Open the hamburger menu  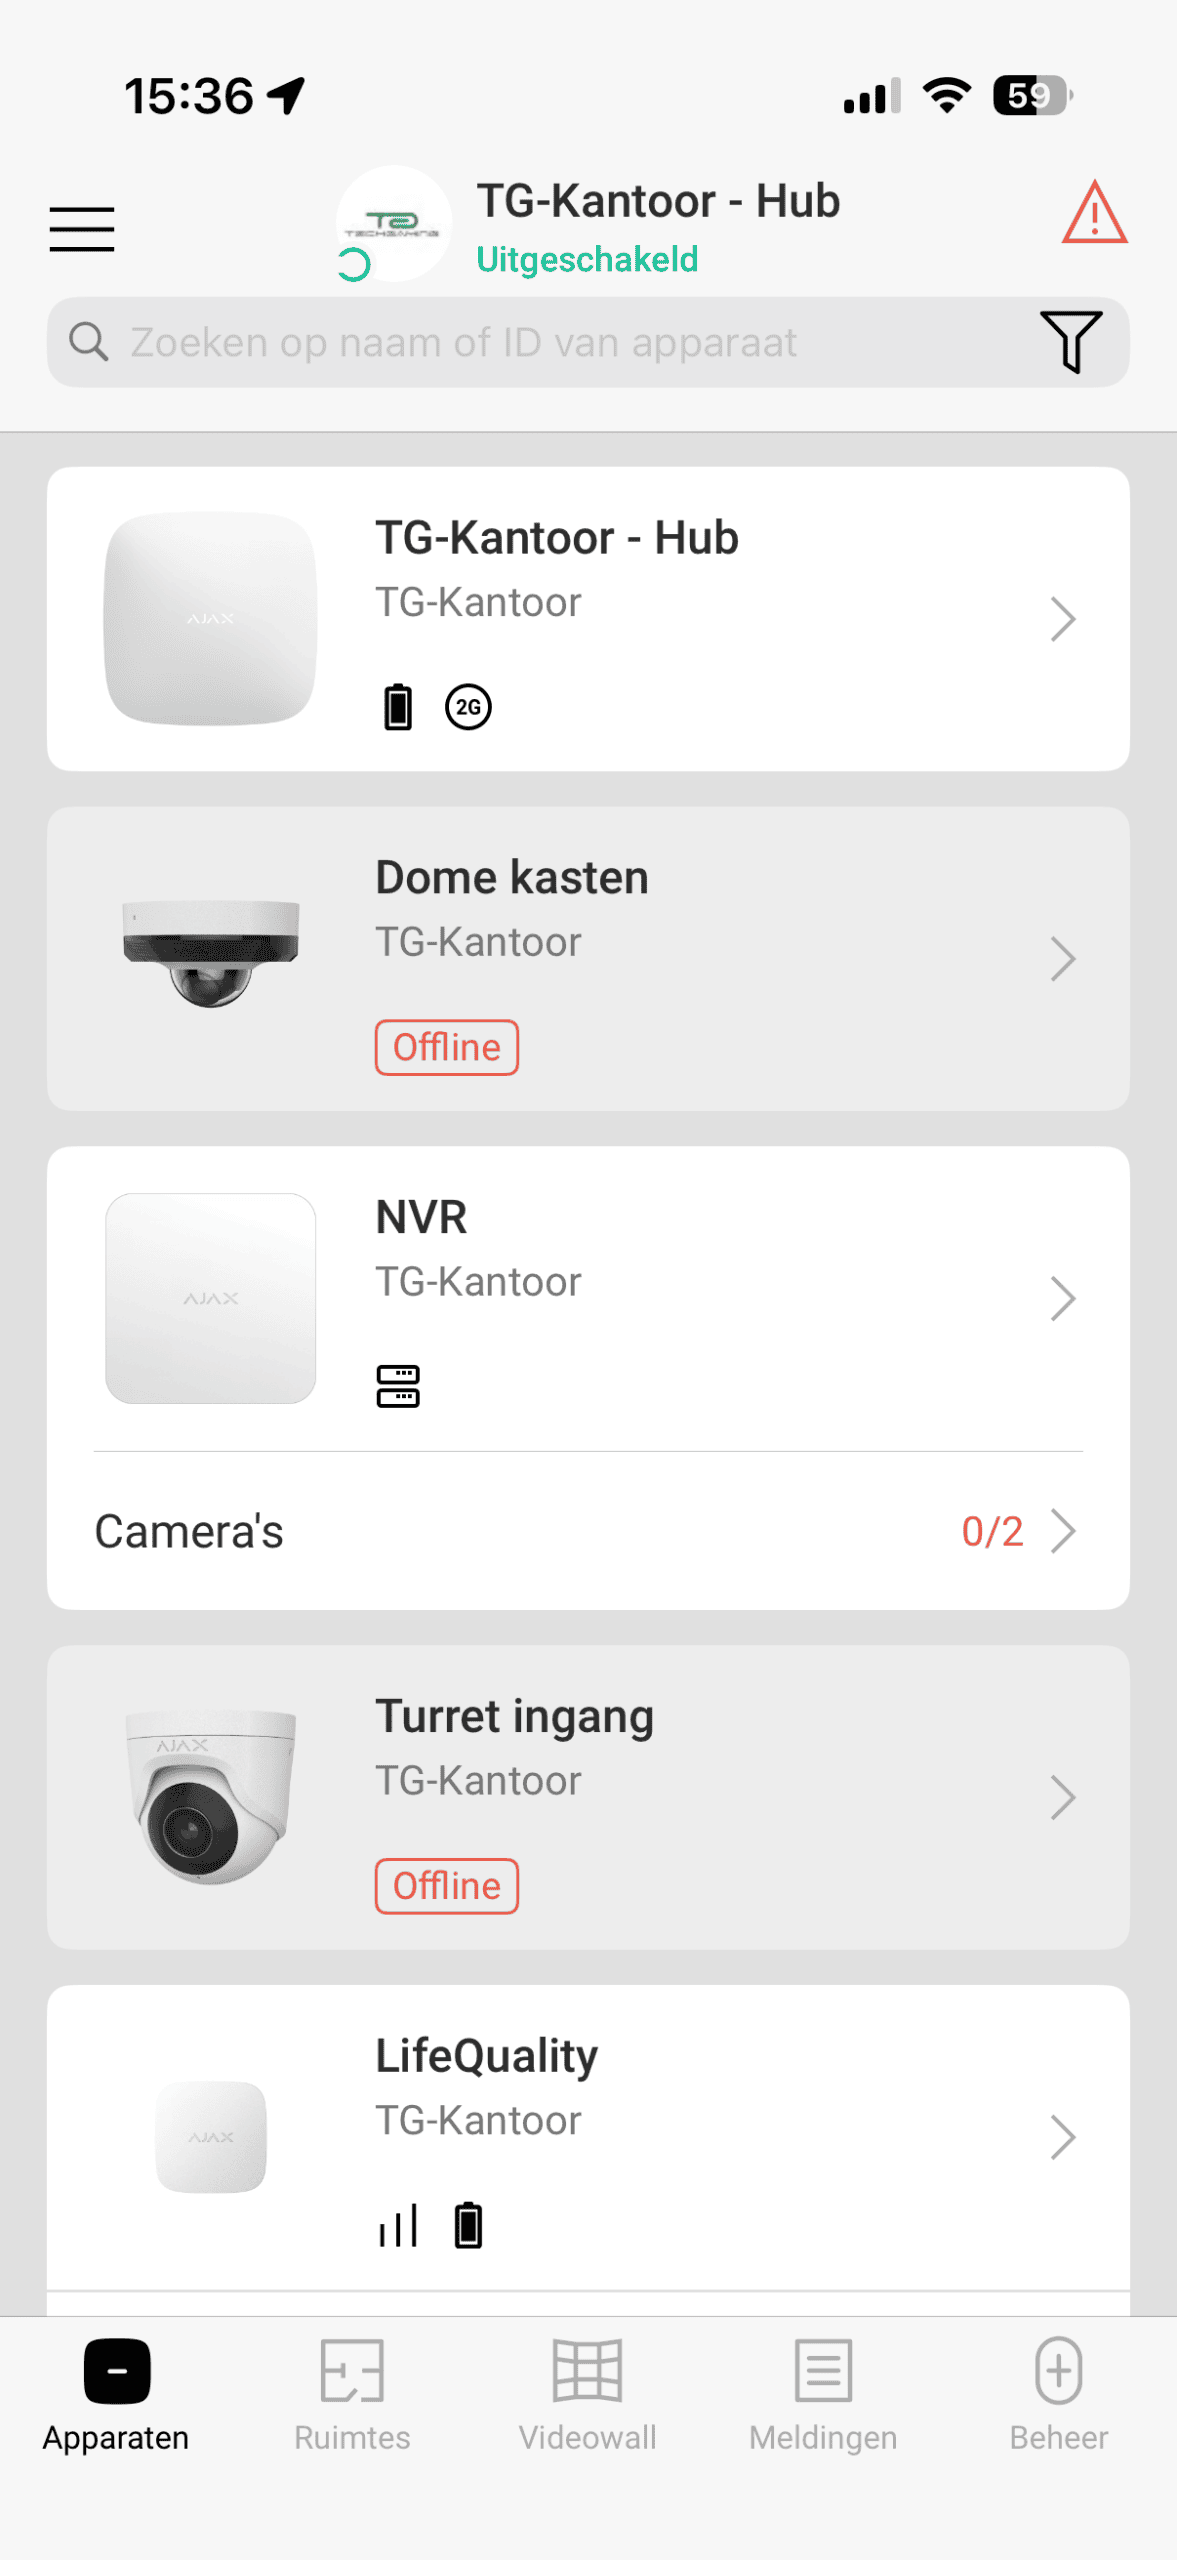(82, 229)
